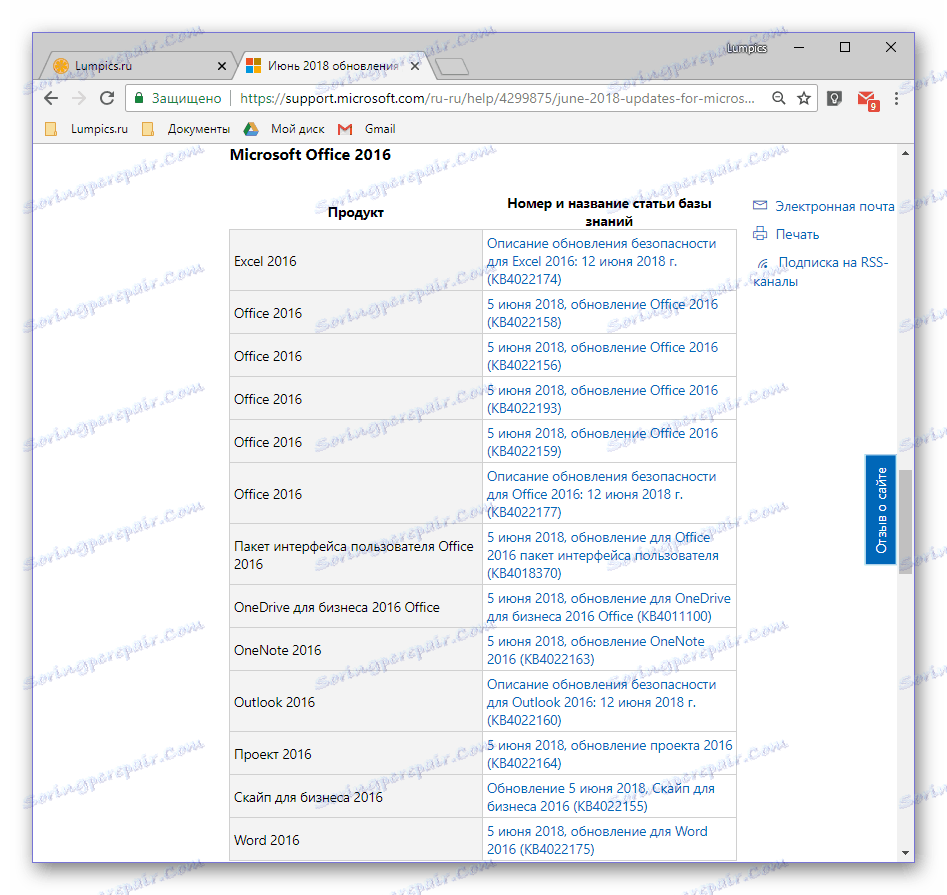
Task: Click the OneDrive для бизнеса 2016 Office cell
Action: pyautogui.click(x=356, y=607)
